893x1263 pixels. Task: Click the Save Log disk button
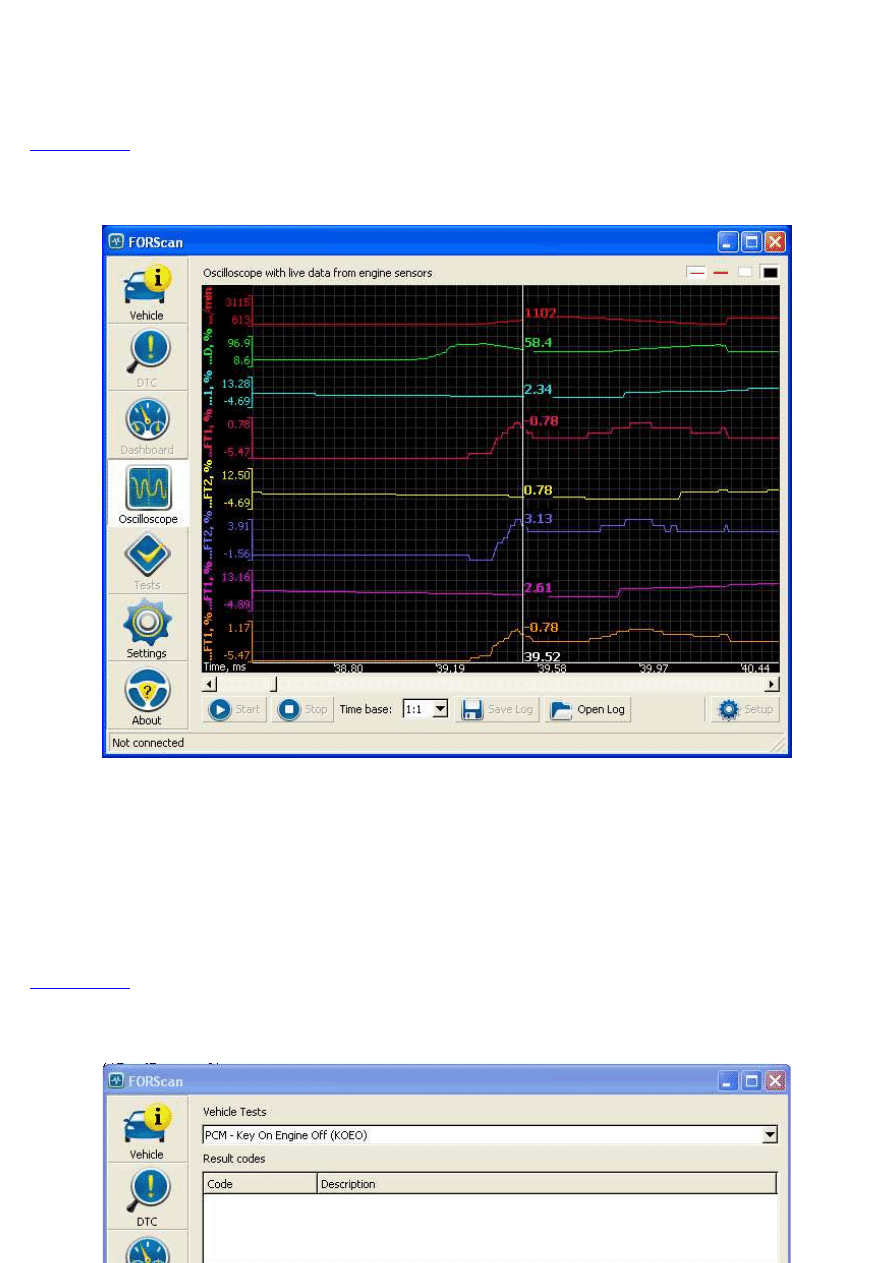[x=498, y=710]
